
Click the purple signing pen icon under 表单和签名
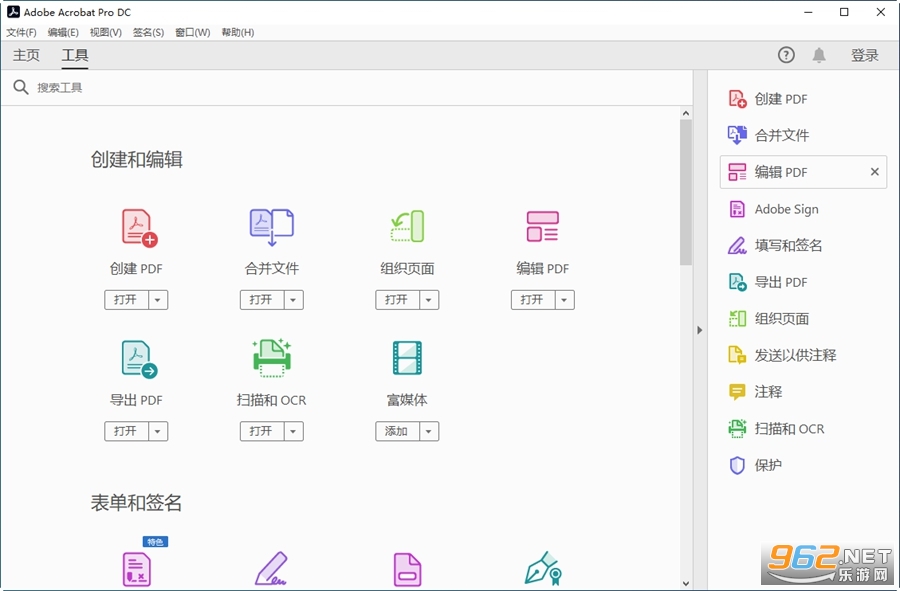point(271,569)
